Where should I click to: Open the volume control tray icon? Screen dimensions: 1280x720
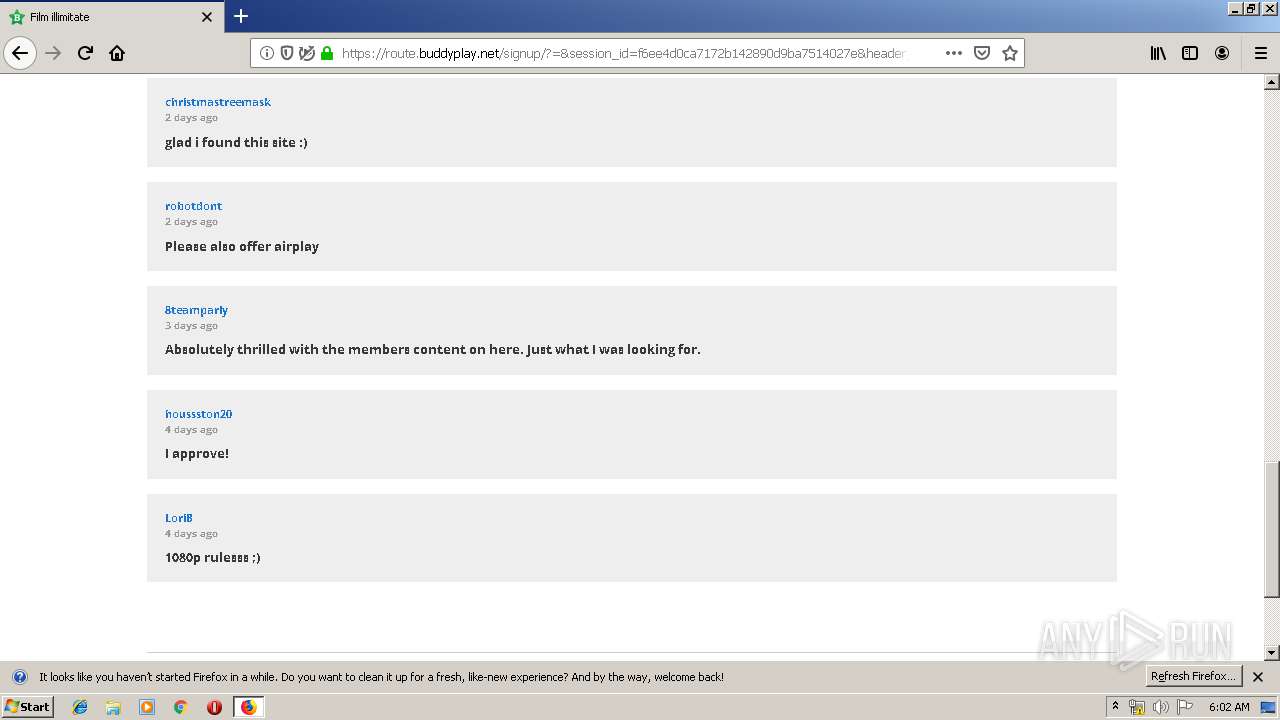[x=1161, y=707]
